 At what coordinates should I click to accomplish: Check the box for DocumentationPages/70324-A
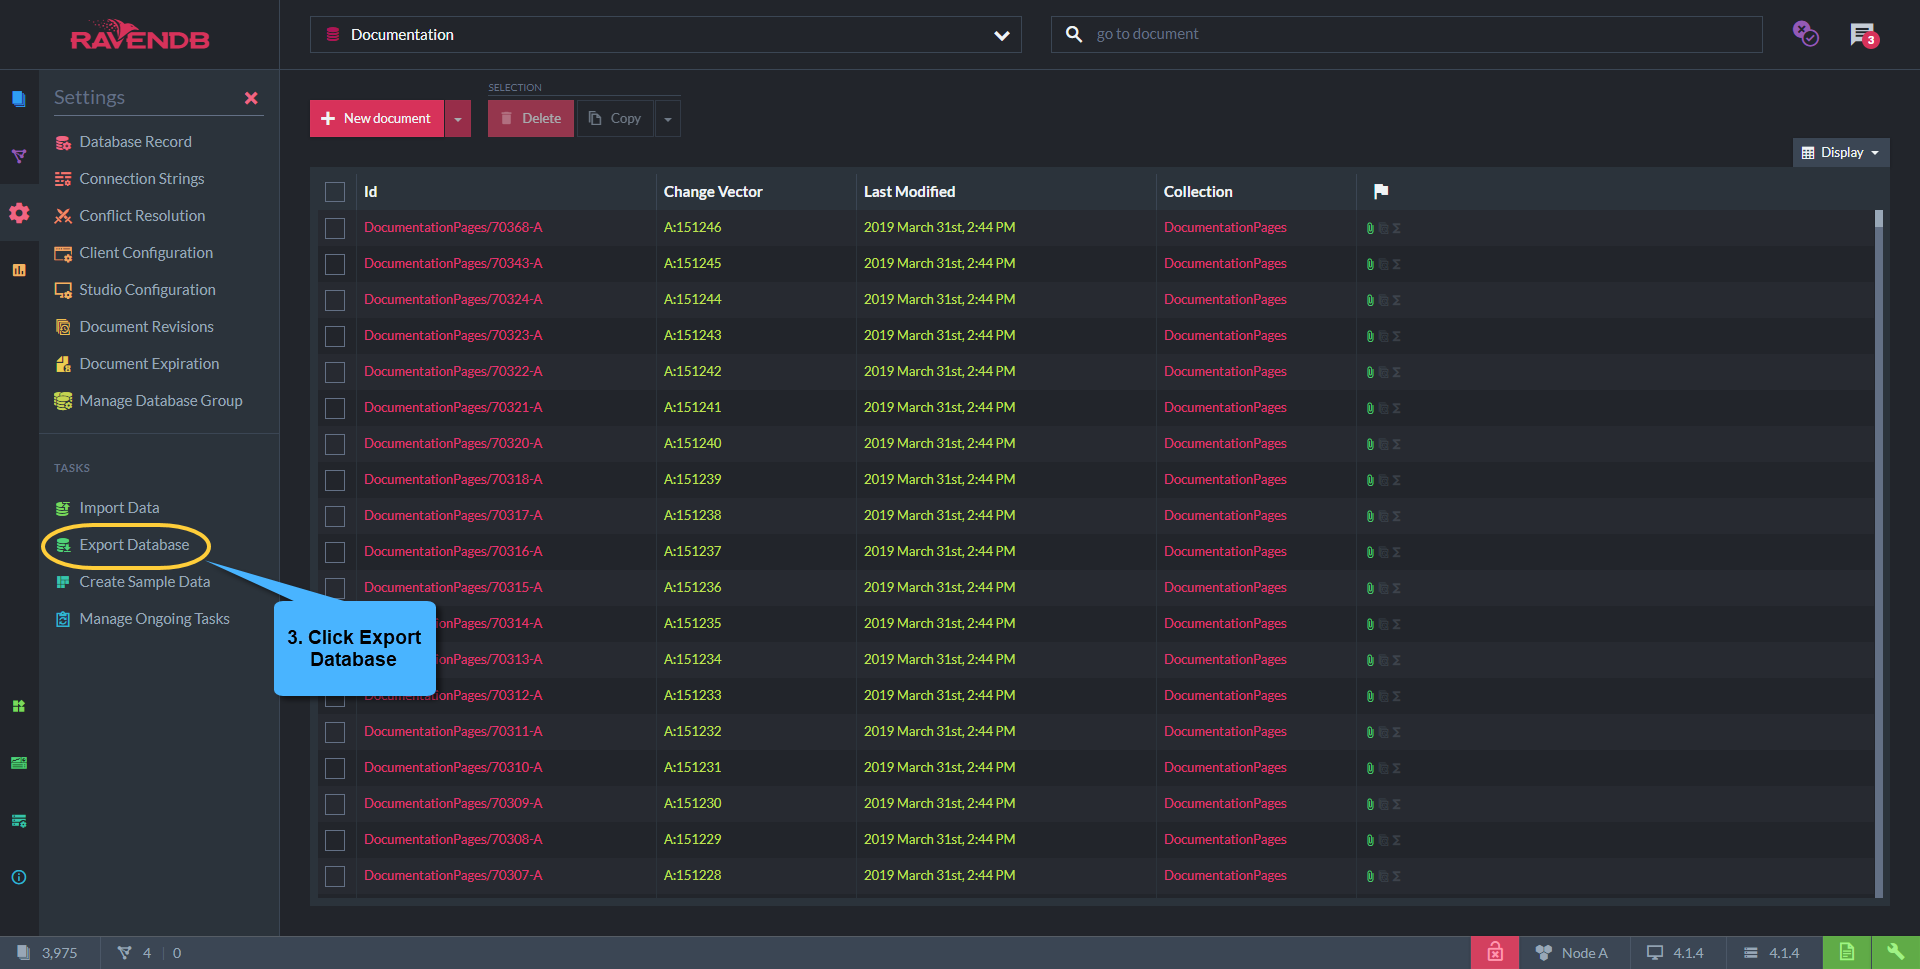pos(335,300)
